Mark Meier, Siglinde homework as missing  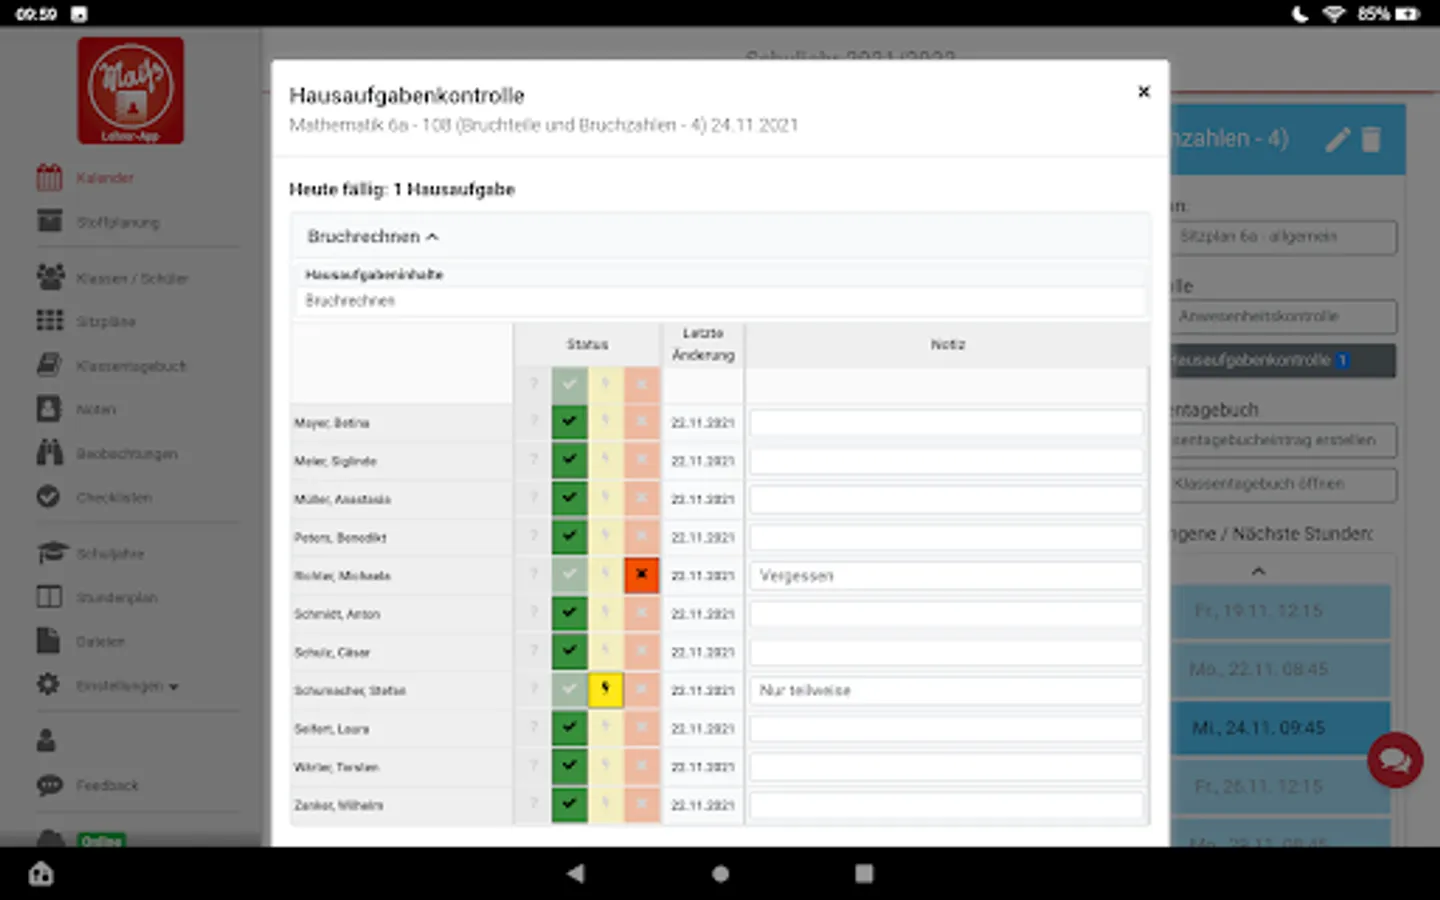click(x=641, y=460)
